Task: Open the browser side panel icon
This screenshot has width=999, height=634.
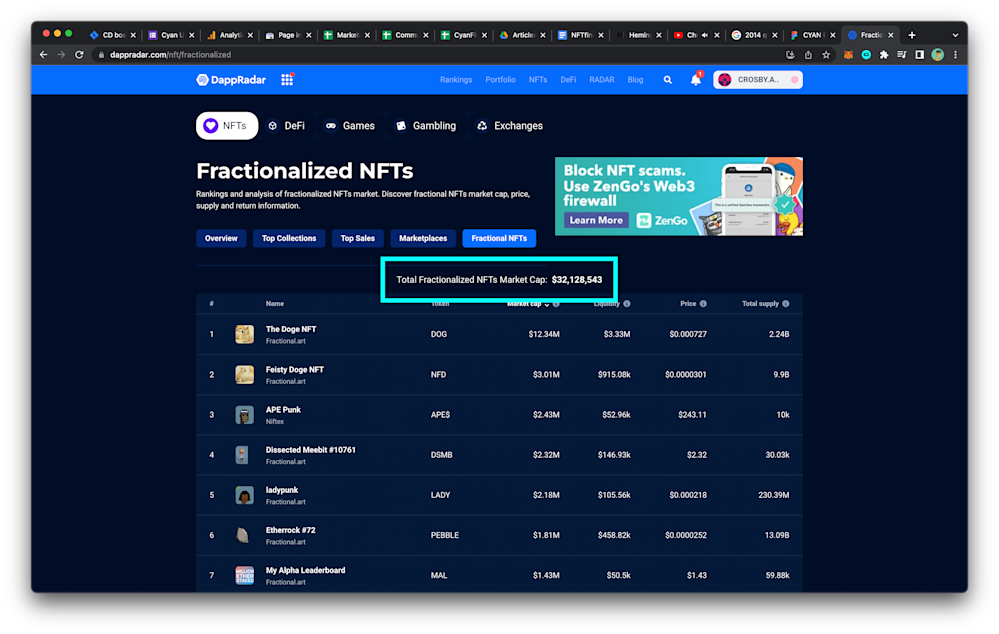Action: click(x=919, y=55)
